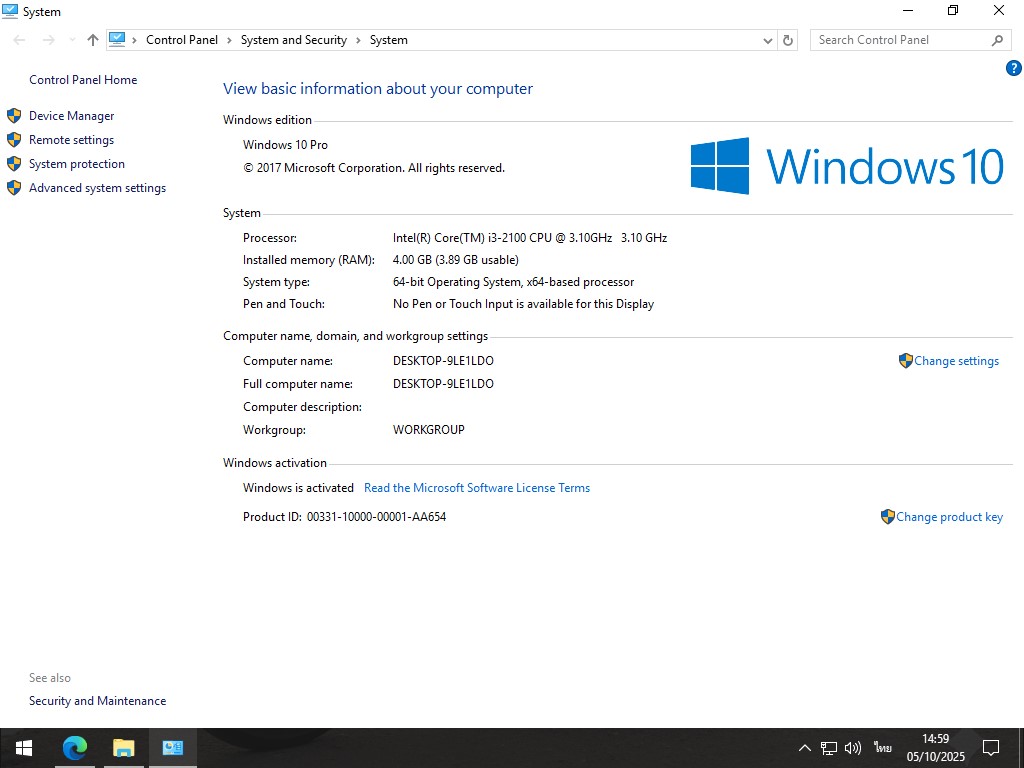Open the recent locations dropdown arrow
This screenshot has width=1024, height=768.
click(x=72, y=40)
